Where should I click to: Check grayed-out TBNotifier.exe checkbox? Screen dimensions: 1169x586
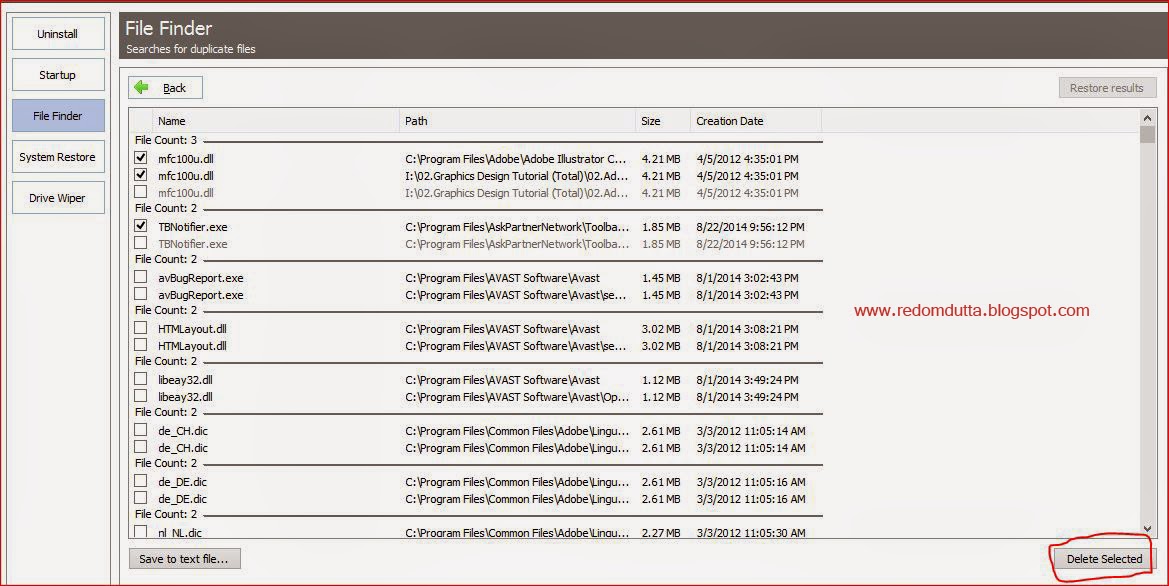[140, 243]
